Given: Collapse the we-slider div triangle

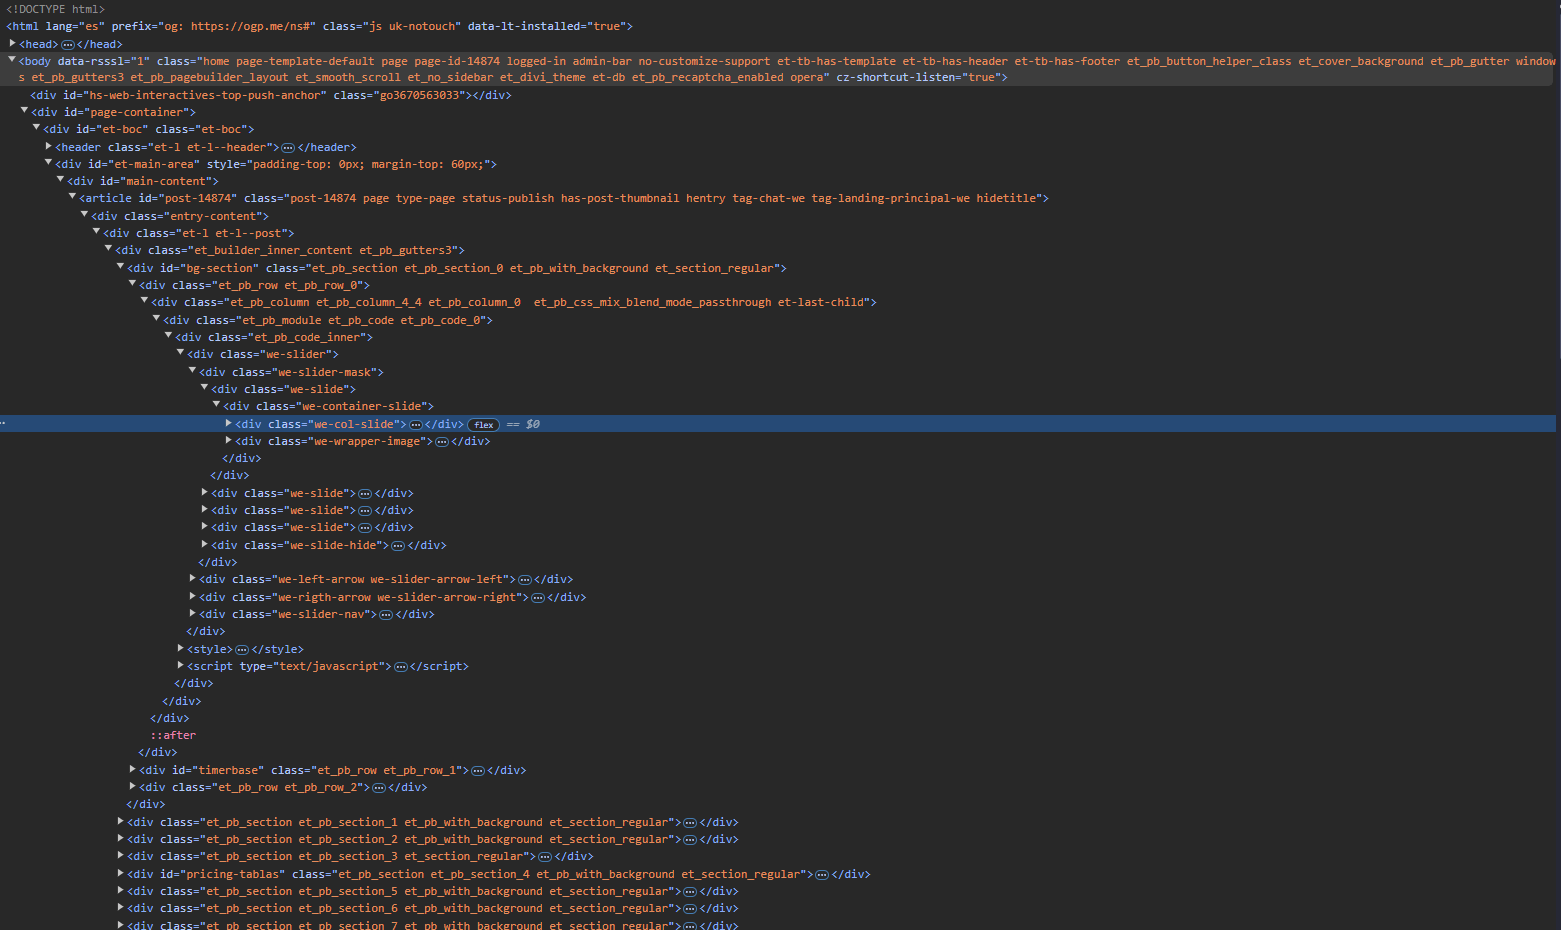Looking at the screenshot, I should 181,353.
